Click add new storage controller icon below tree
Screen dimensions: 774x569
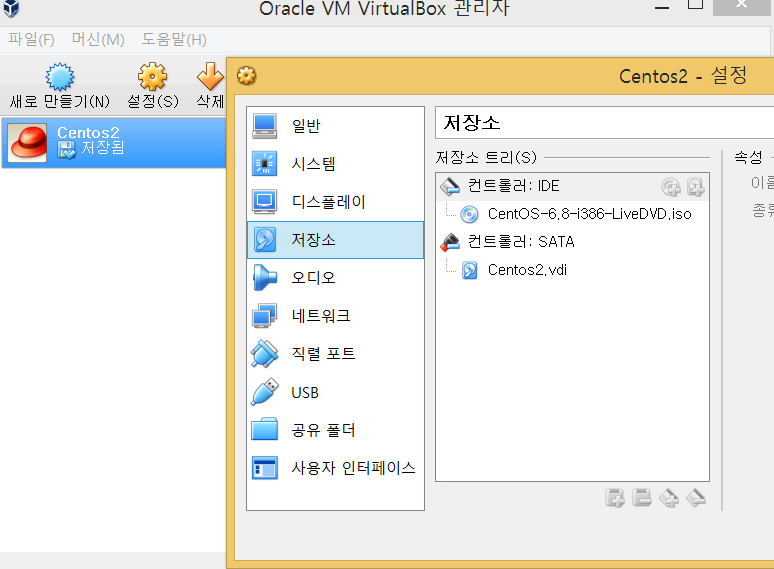click(615, 497)
